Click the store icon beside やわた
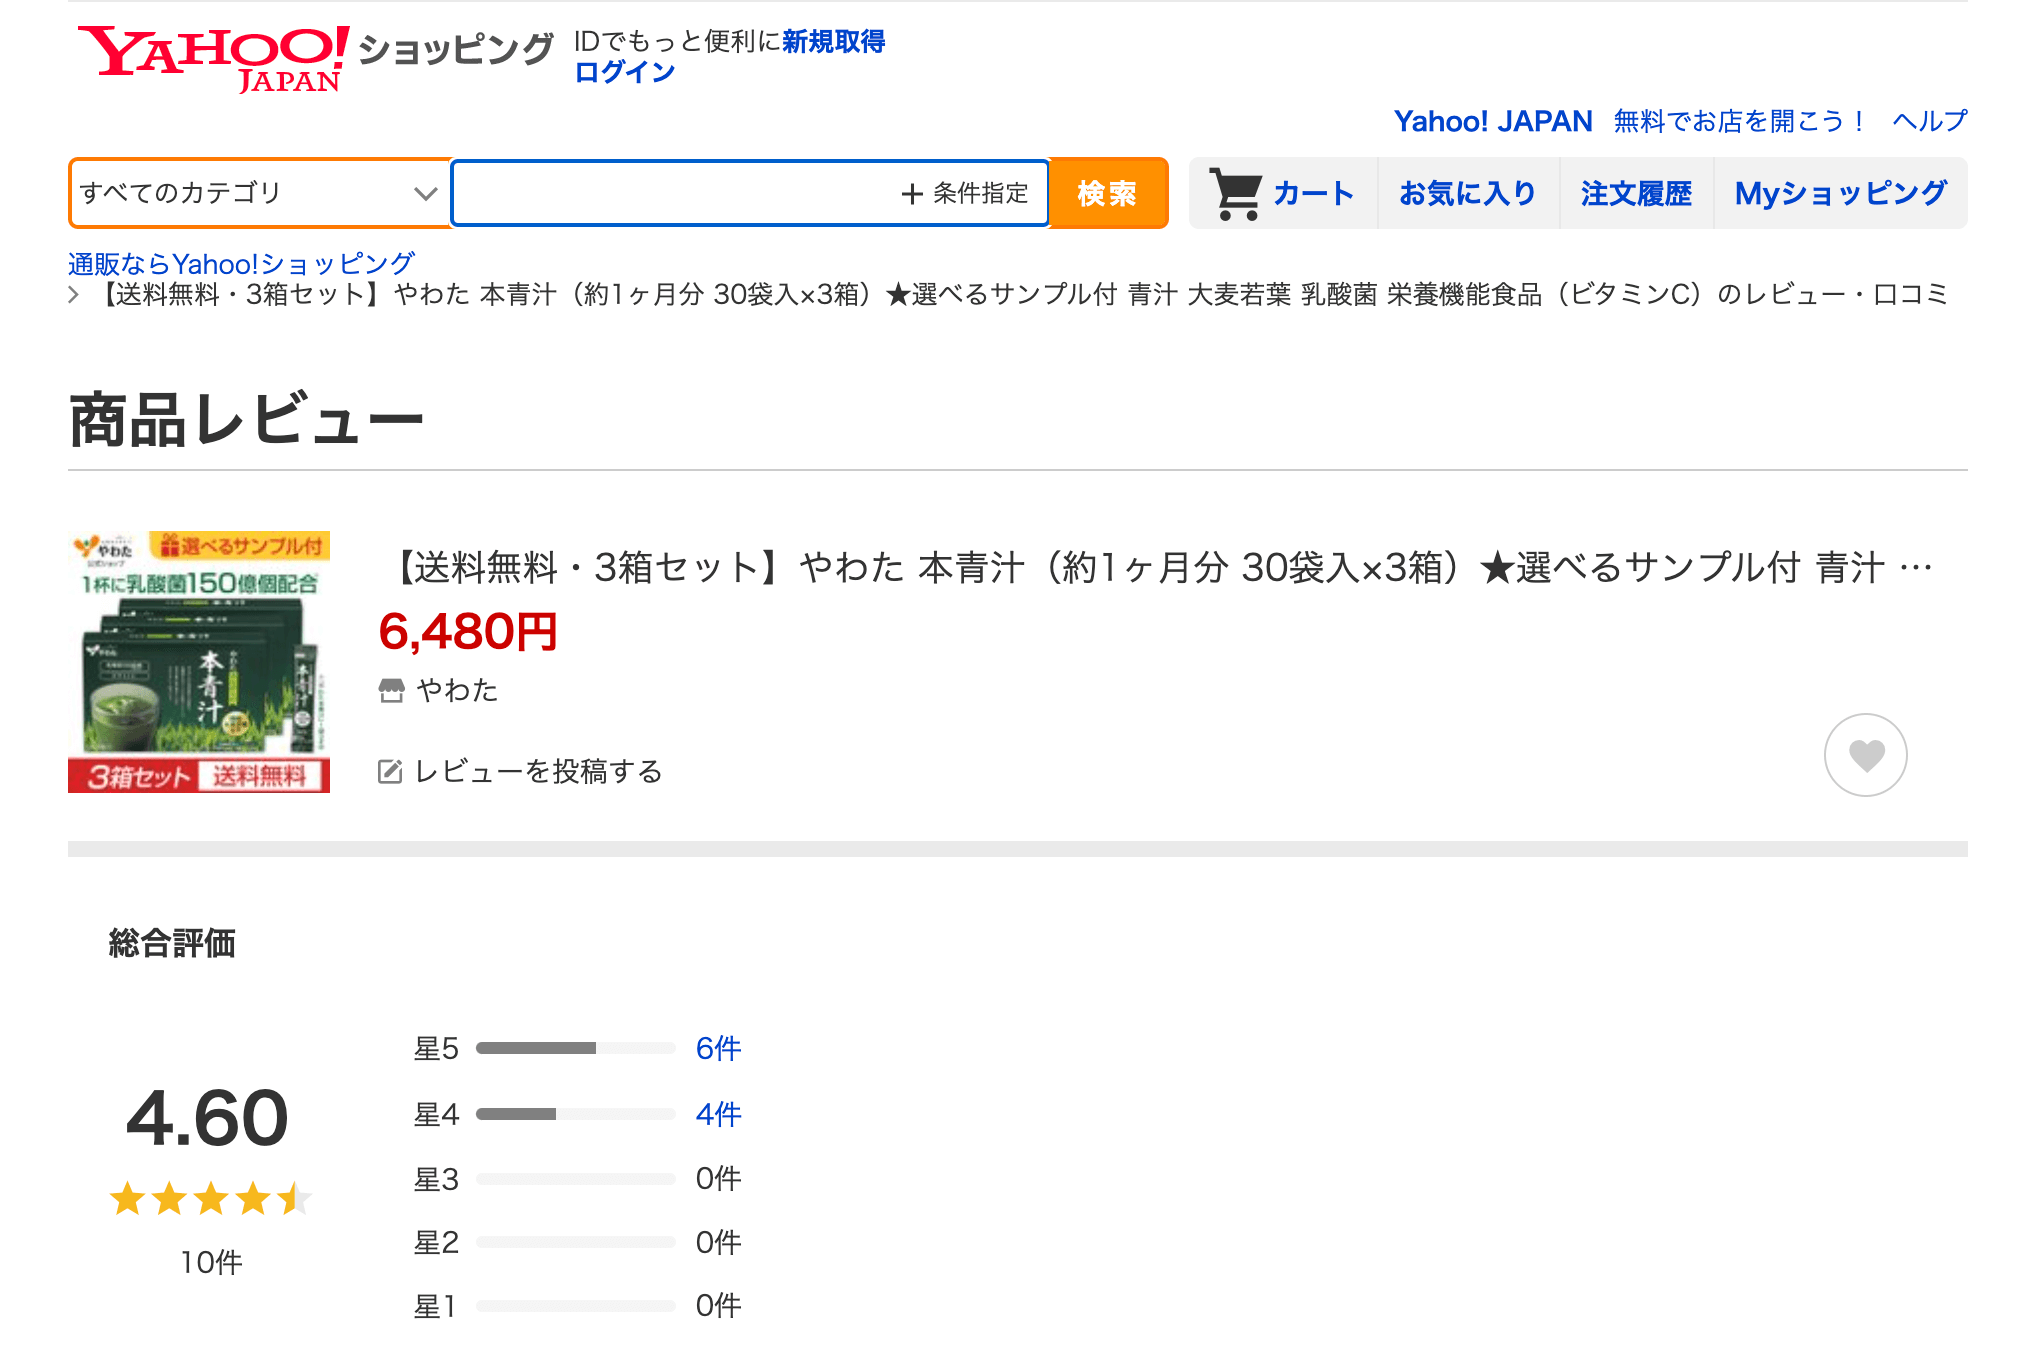 pyautogui.click(x=391, y=690)
